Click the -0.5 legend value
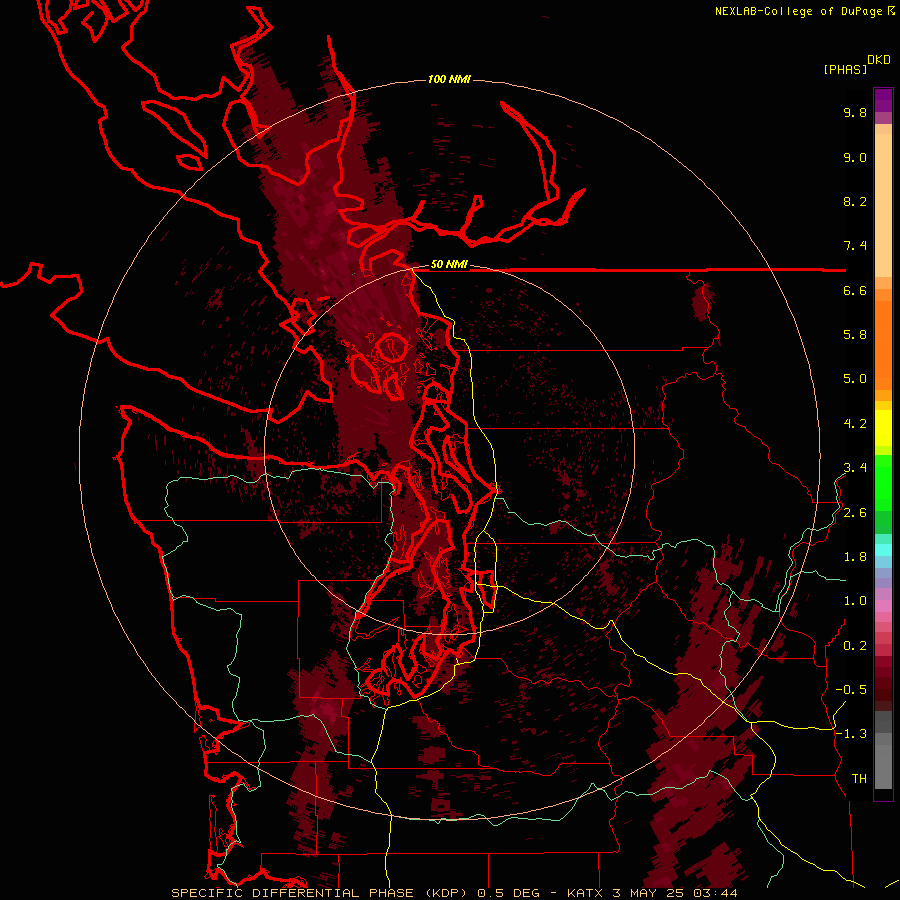Image resolution: width=900 pixels, height=900 pixels. click(851, 690)
